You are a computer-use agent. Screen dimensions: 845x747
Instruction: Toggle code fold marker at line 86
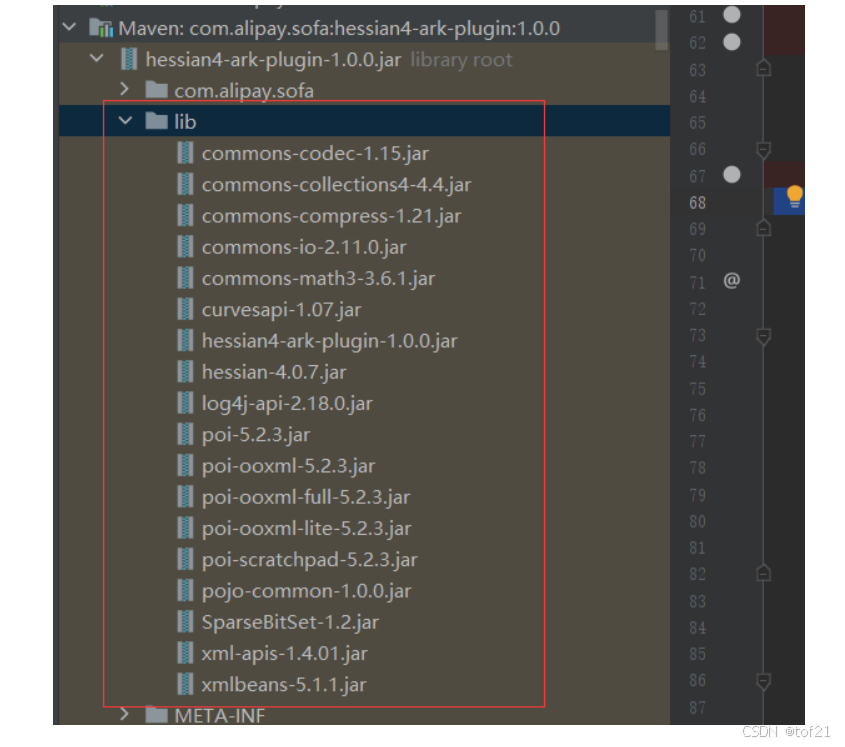click(x=763, y=681)
